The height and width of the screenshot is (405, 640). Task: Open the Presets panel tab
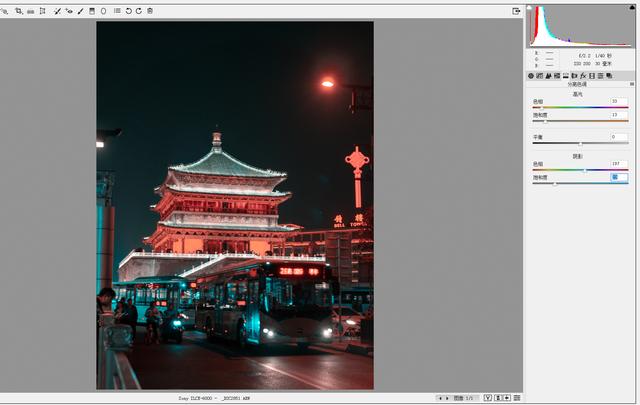(x=600, y=76)
